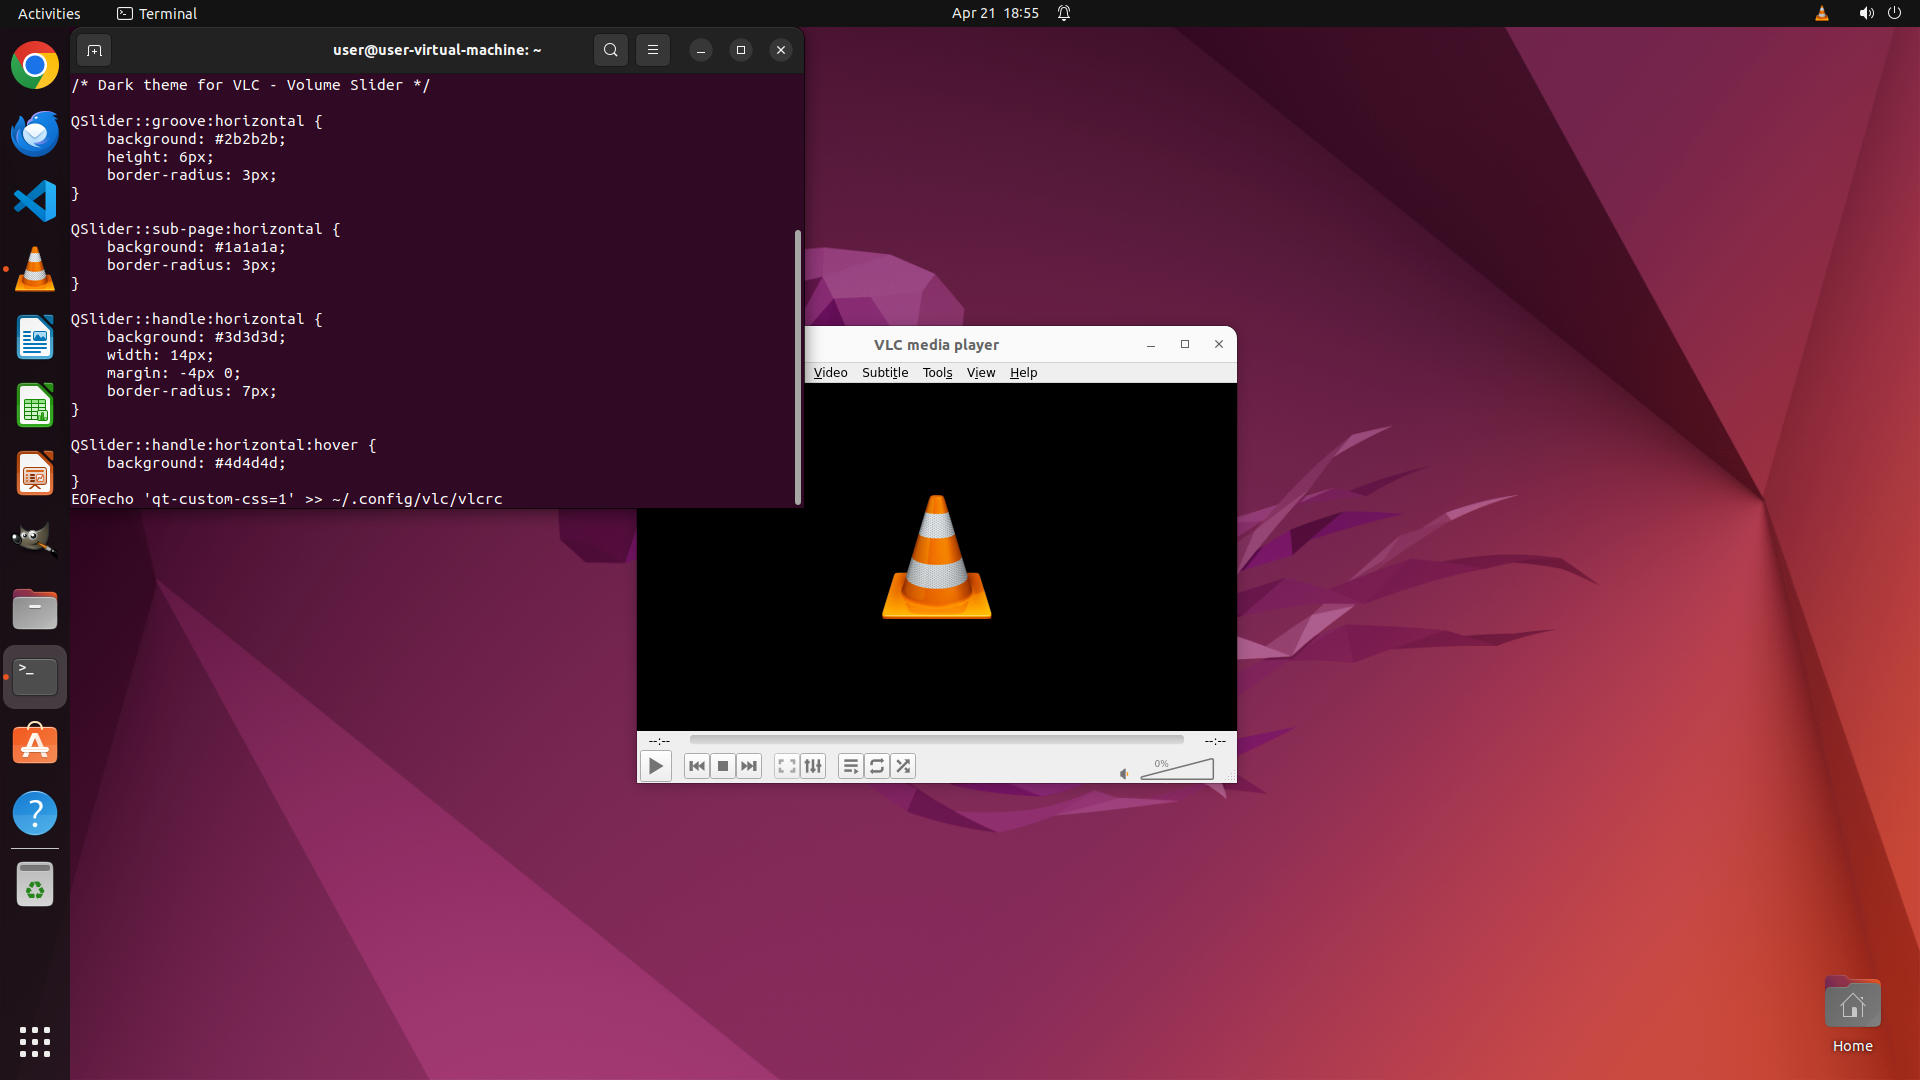The width and height of the screenshot is (1920, 1080).
Task: Toggle VLC fullscreen video mode
Action: point(787,766)
